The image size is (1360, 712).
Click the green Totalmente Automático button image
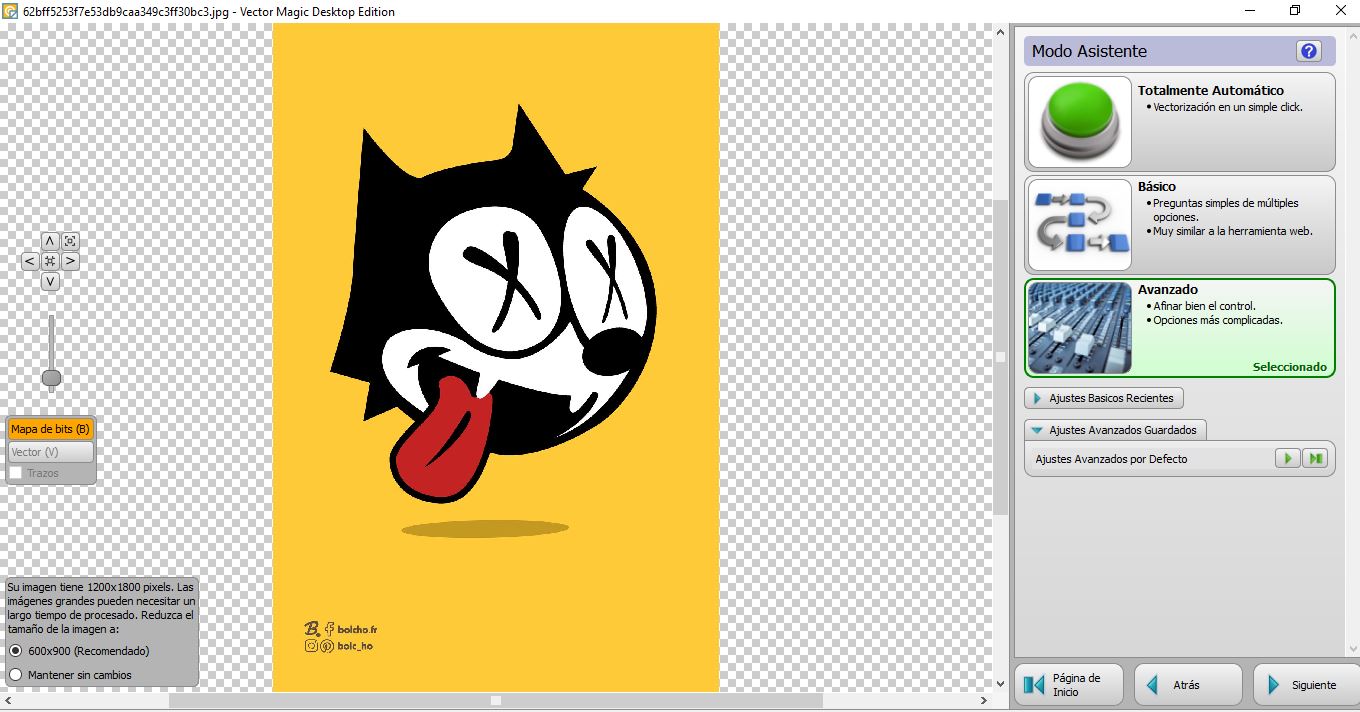pos(1080,122)
